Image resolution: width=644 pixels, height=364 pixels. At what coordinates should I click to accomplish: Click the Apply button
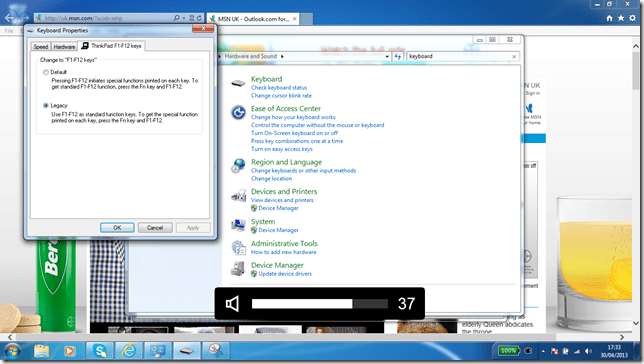[193, 228]
